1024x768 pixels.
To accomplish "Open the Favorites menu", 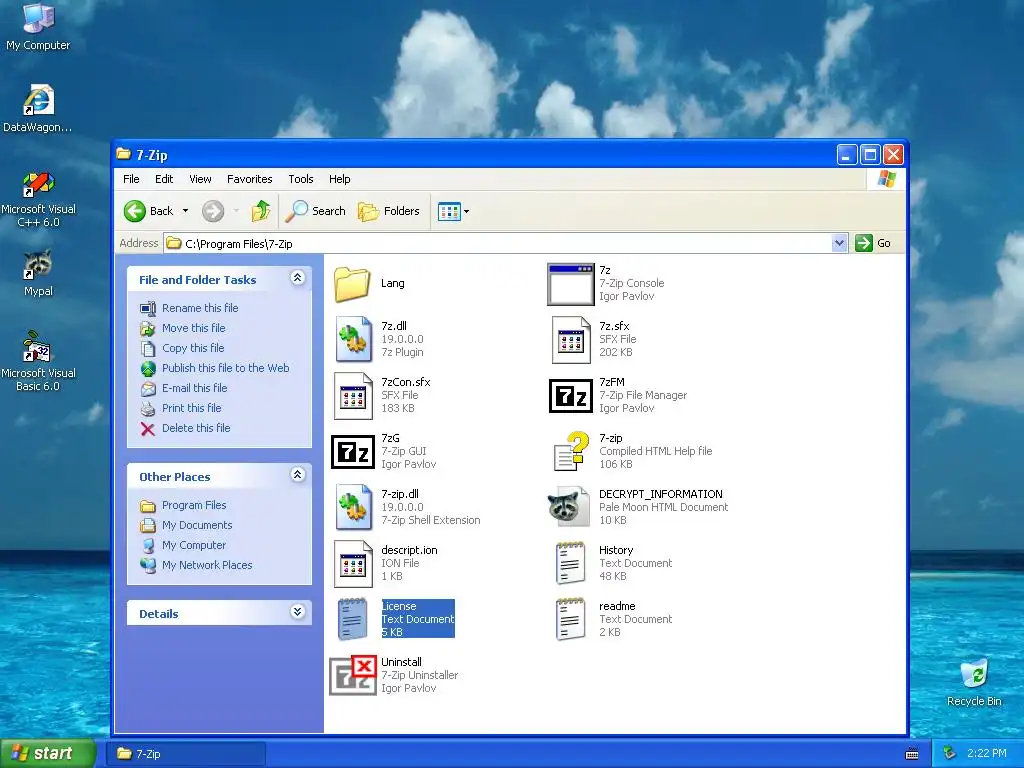I will point(249,179).
